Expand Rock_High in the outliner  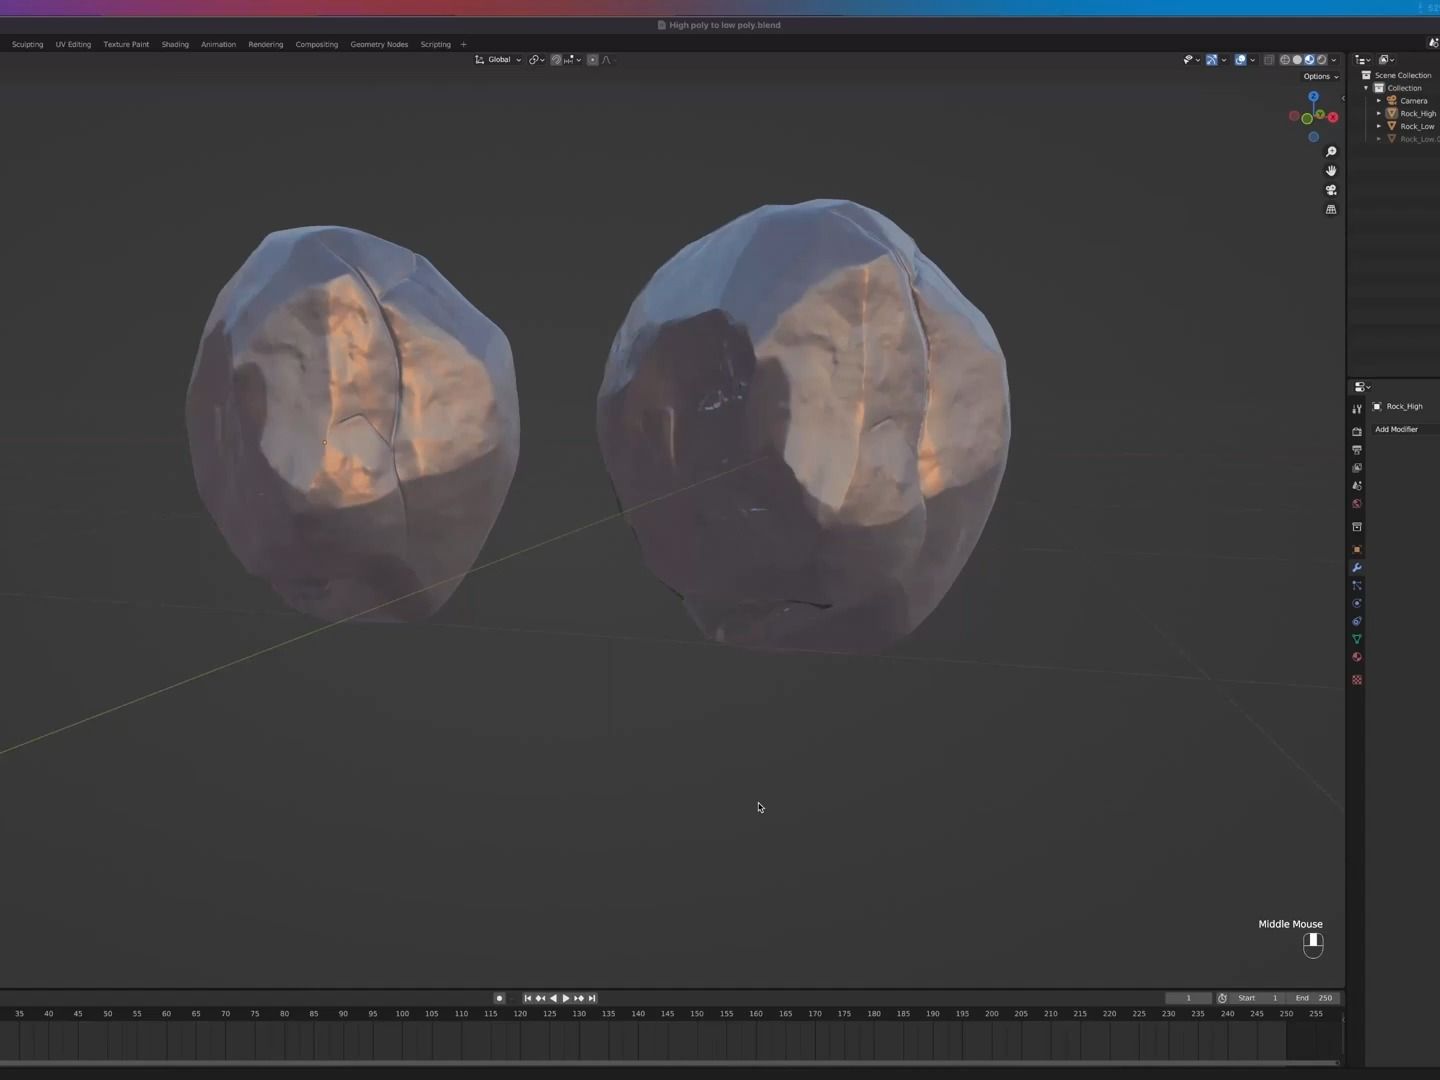[x=1379, y=113]
